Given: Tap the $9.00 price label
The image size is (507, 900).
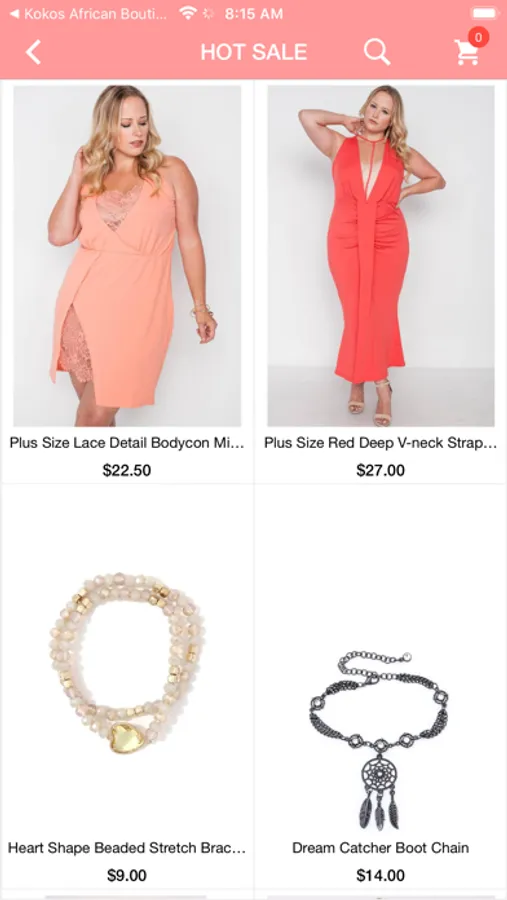Looking at the screenshot, I should point(127,875).
